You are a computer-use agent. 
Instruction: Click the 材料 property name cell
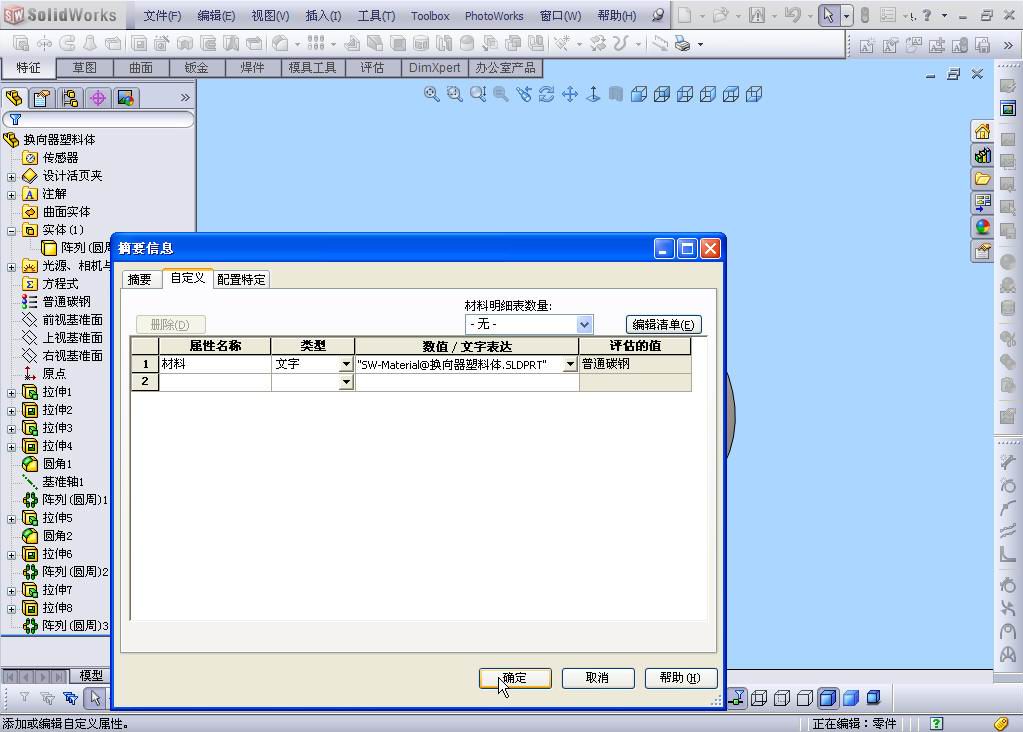click(x=215, y=364)
